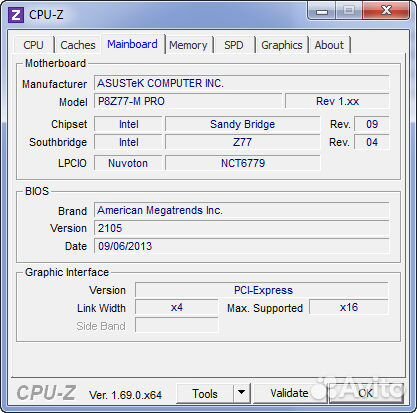Click the Link Width x4 value
The height and width of the screenshot is (413, 417).
click(177, 307)
